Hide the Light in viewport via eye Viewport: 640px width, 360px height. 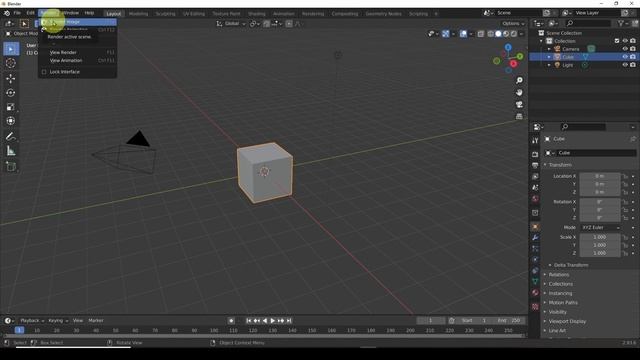coord(625,65)
